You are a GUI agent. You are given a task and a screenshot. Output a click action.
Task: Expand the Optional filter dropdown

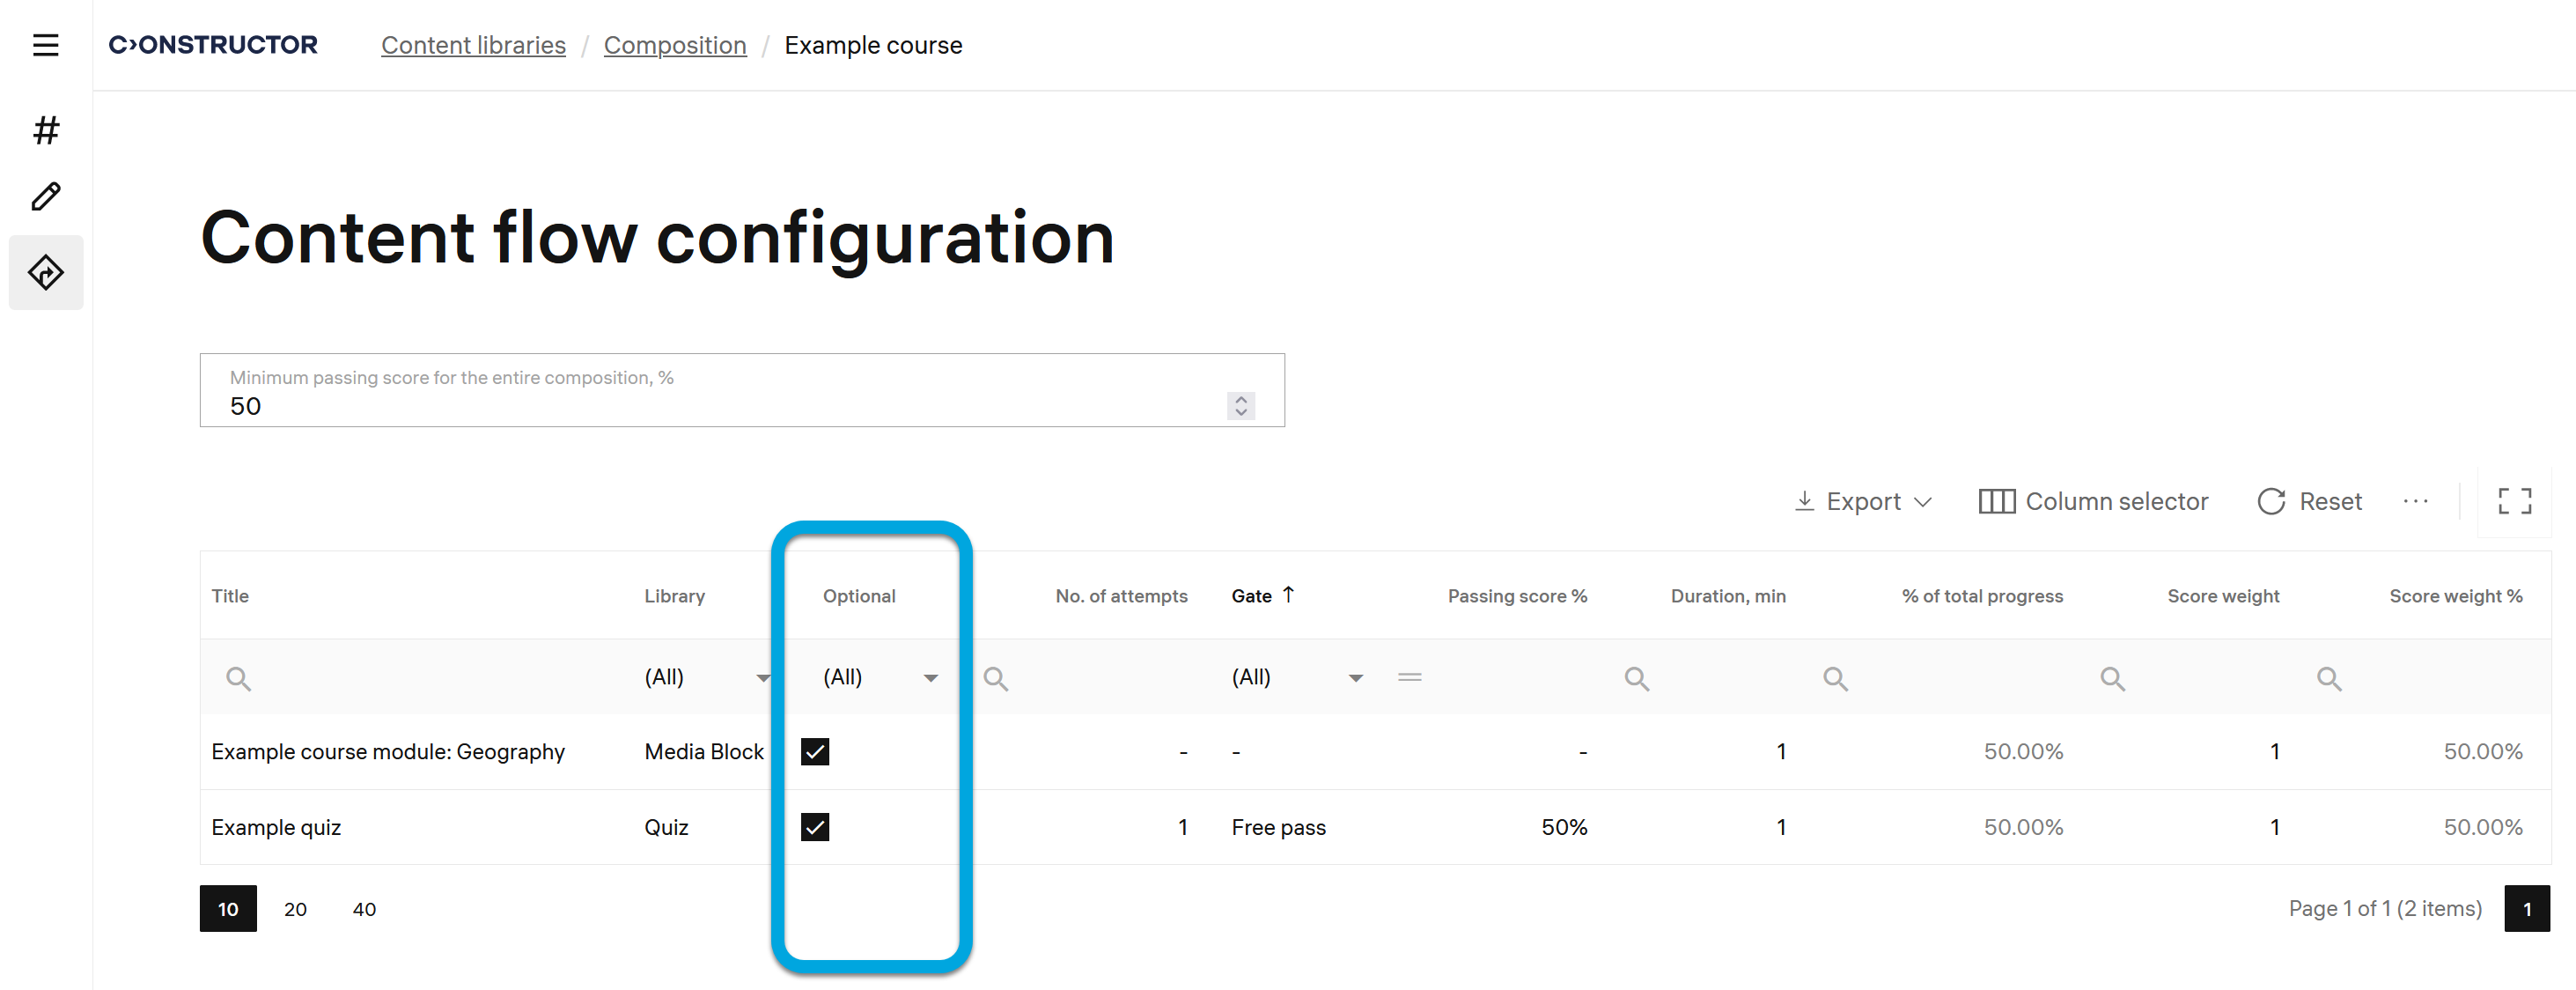(x=930, y=678)
